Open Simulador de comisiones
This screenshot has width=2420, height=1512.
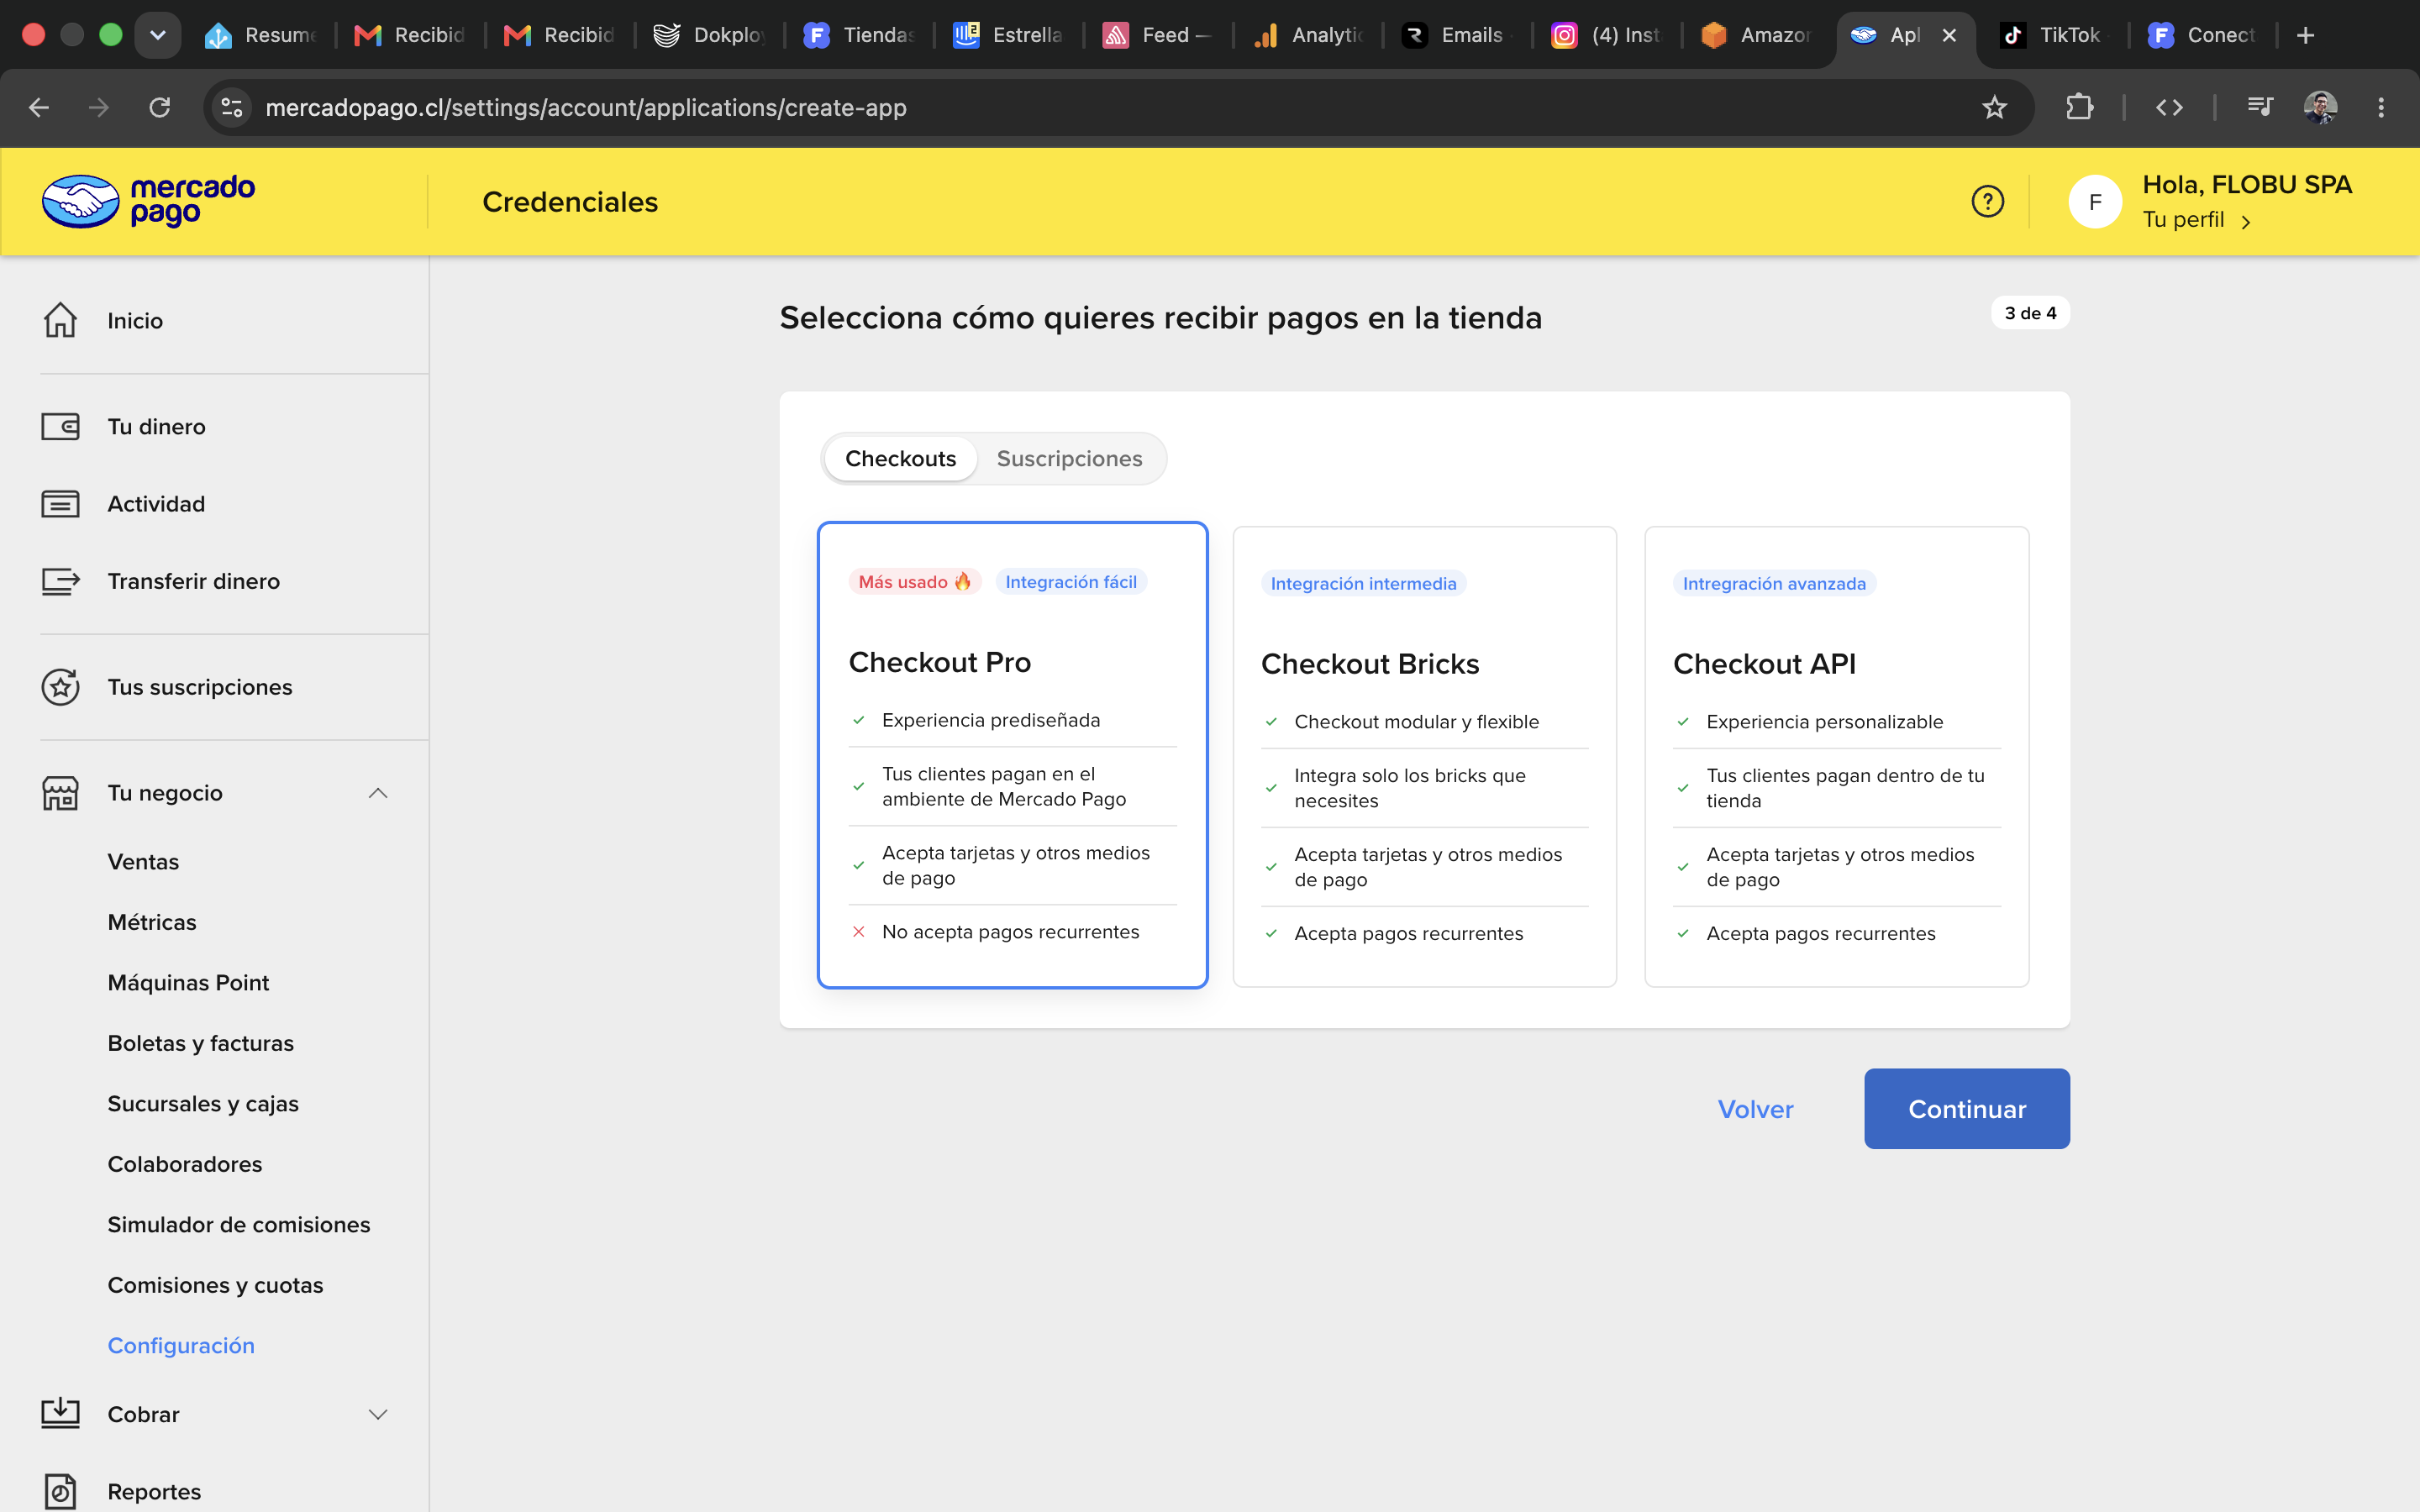[239, 1225]
